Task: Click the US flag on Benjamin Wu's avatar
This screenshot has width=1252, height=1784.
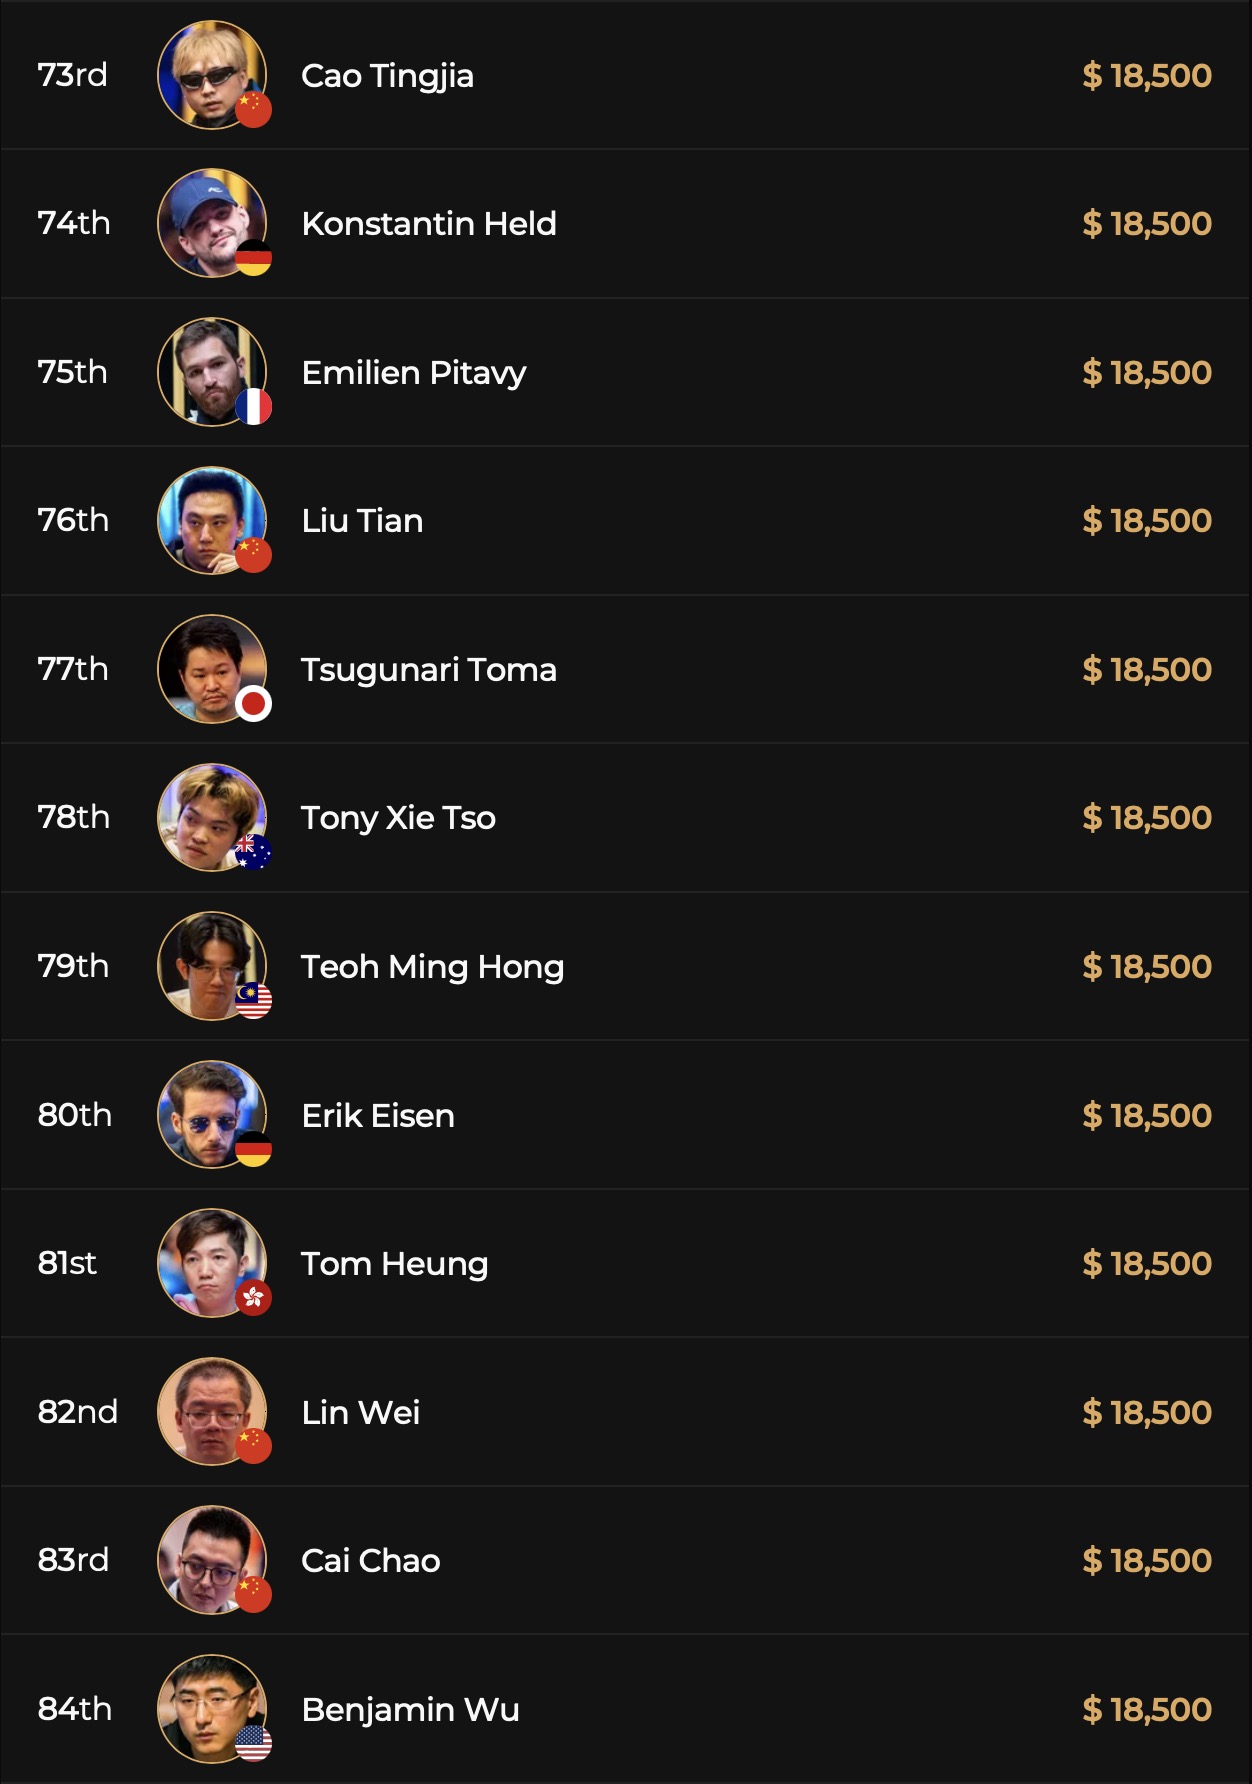Action: click(x=254, y=1743)
